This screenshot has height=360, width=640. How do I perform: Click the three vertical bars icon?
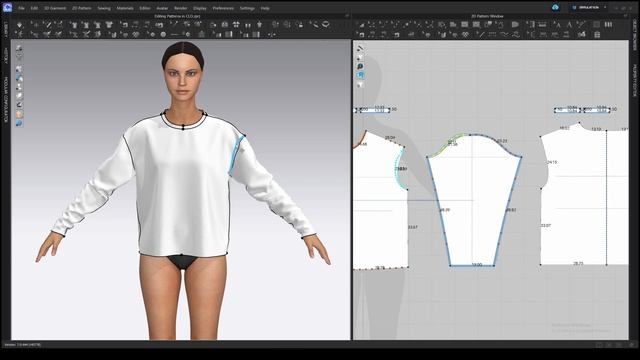point(608,25)
